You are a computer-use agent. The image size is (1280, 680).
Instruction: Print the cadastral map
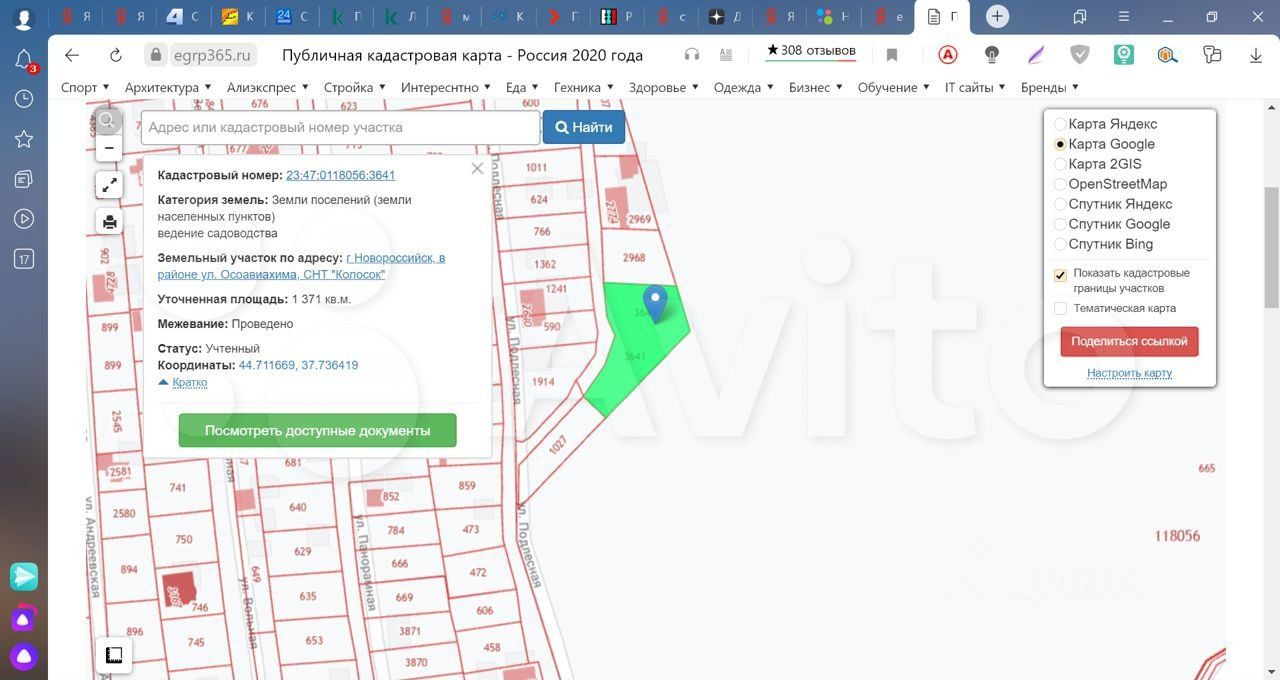tap(109, 222)
